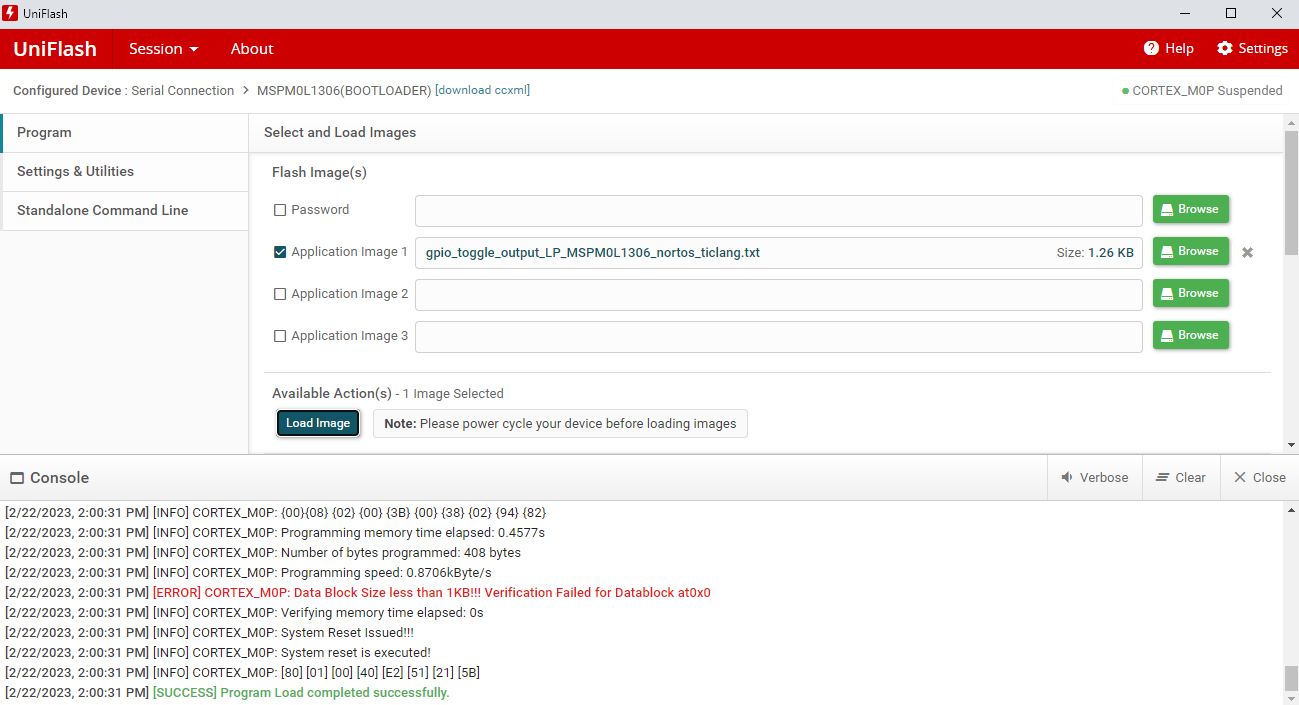Click the power cycle Note message

[560, 424]
